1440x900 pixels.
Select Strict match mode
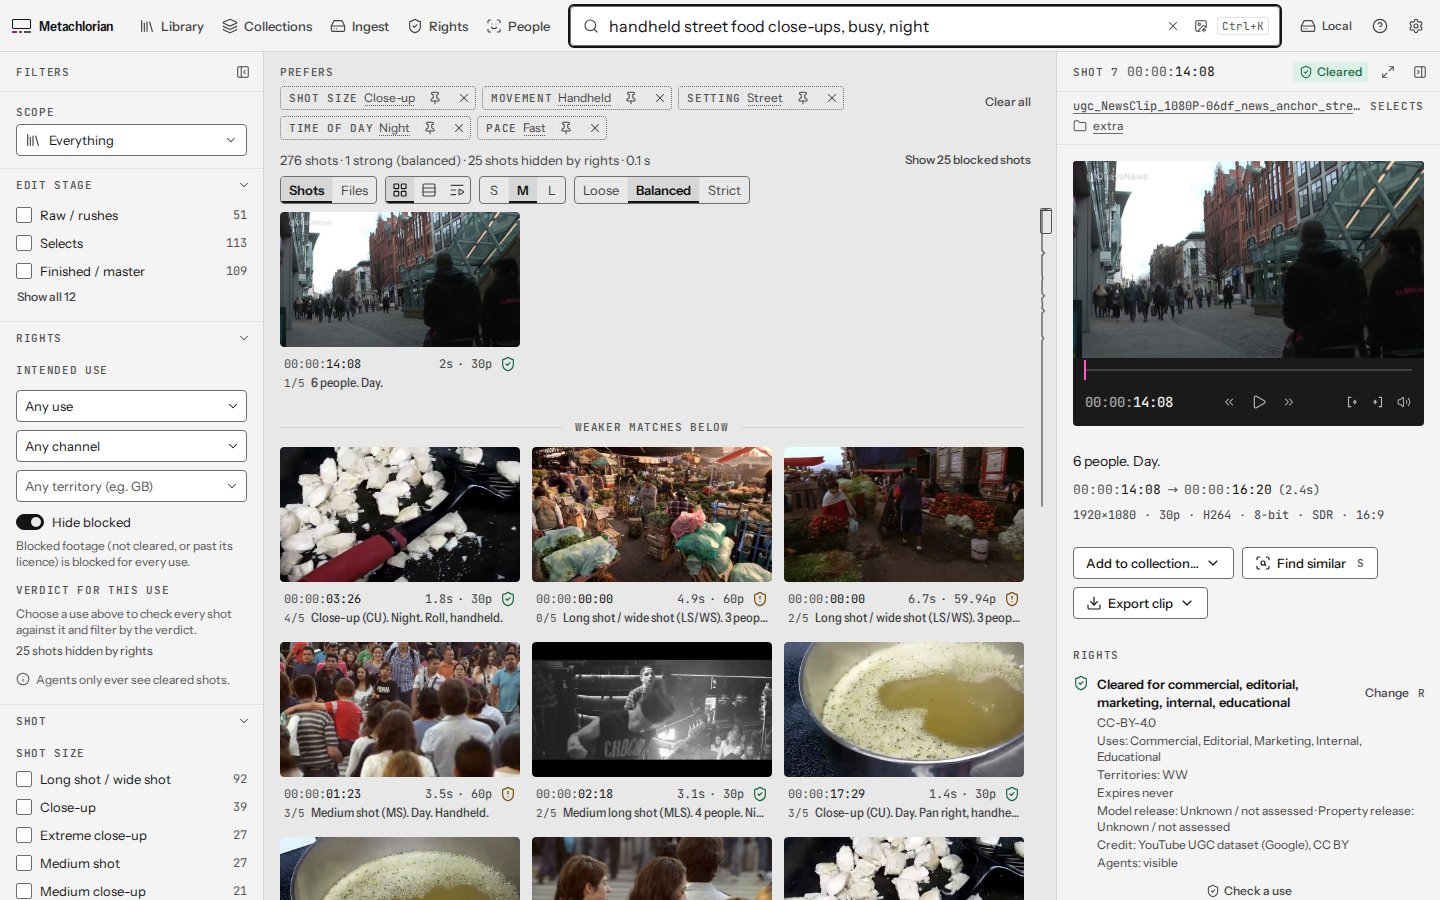[x=724, y=190]
